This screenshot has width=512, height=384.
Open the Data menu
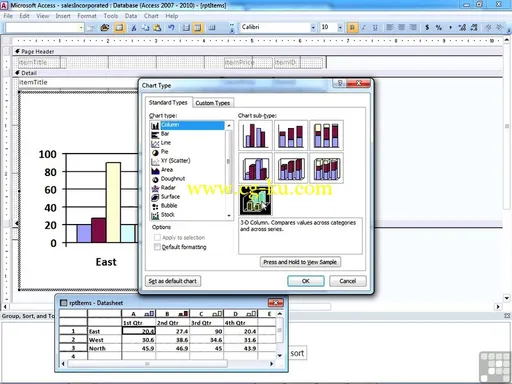131,16
